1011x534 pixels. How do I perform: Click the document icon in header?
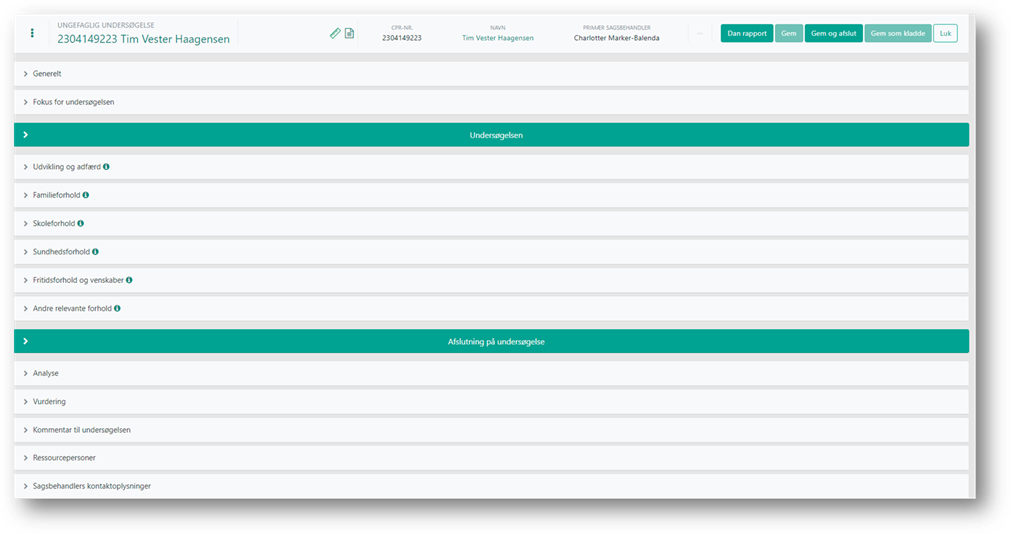349,33
